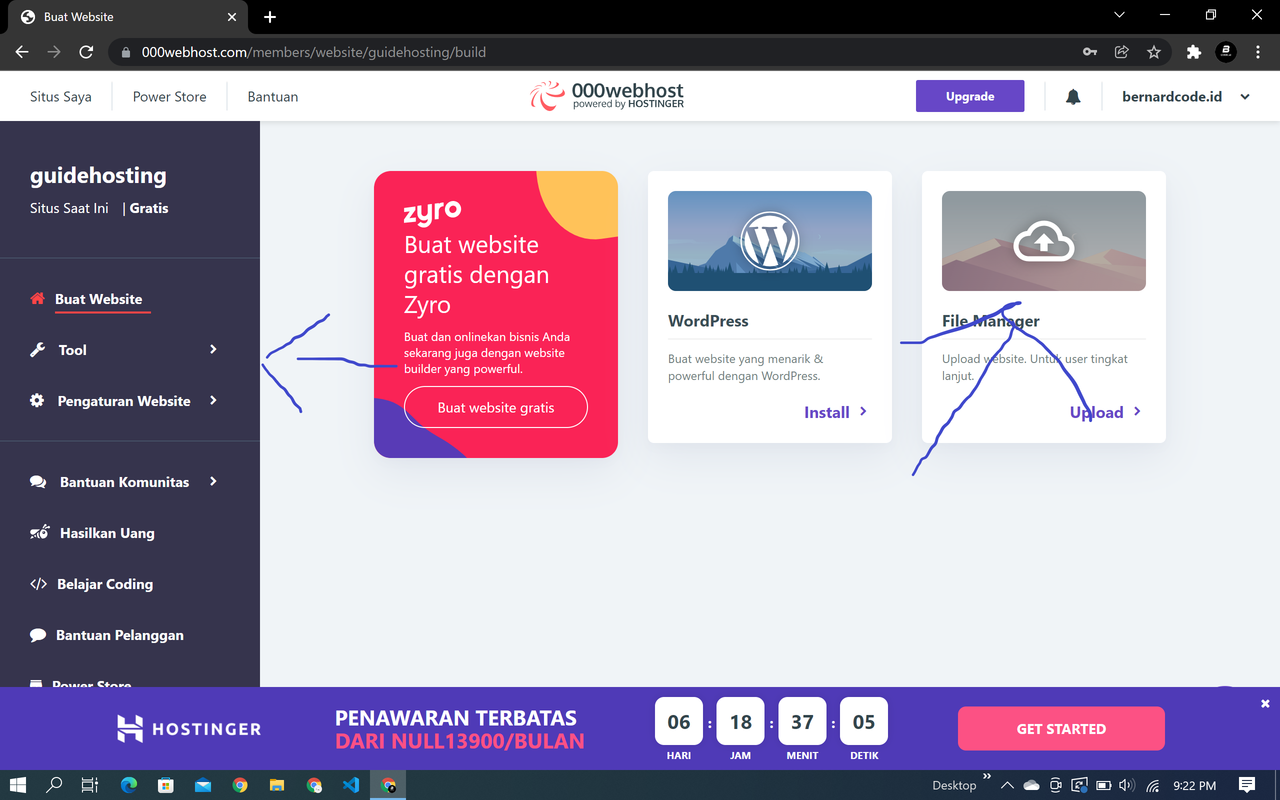Expand the Desktop toolbar chevrons
This screenshot has width=1280, height=800.
click(987, 776)
